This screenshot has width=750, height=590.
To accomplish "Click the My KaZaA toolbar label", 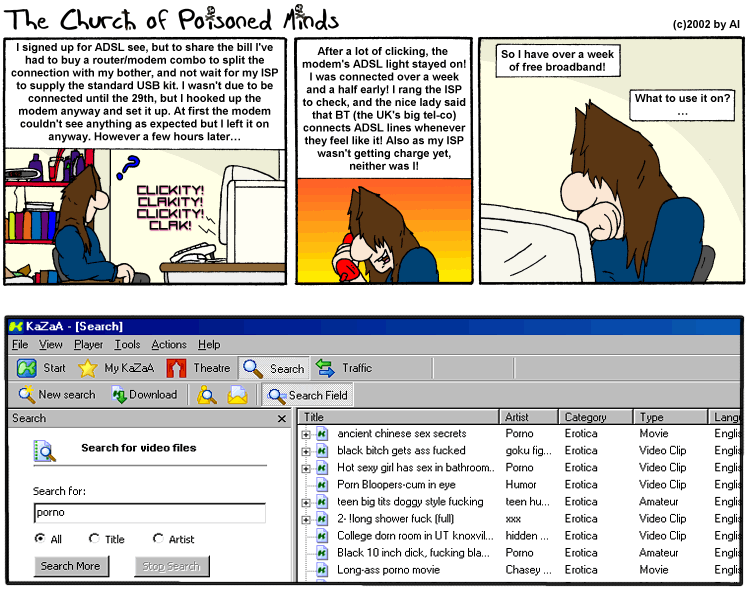I will coord(129,368).
